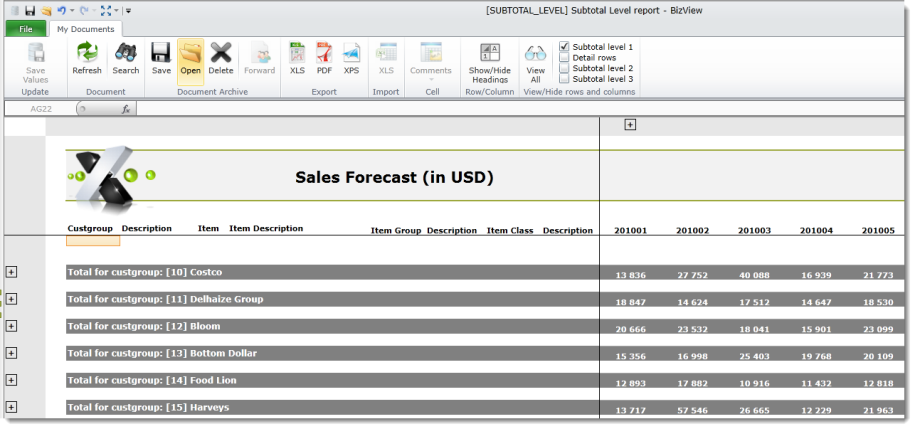Click the Show/Hide Headings icon
915x429 pixels.
490,53
